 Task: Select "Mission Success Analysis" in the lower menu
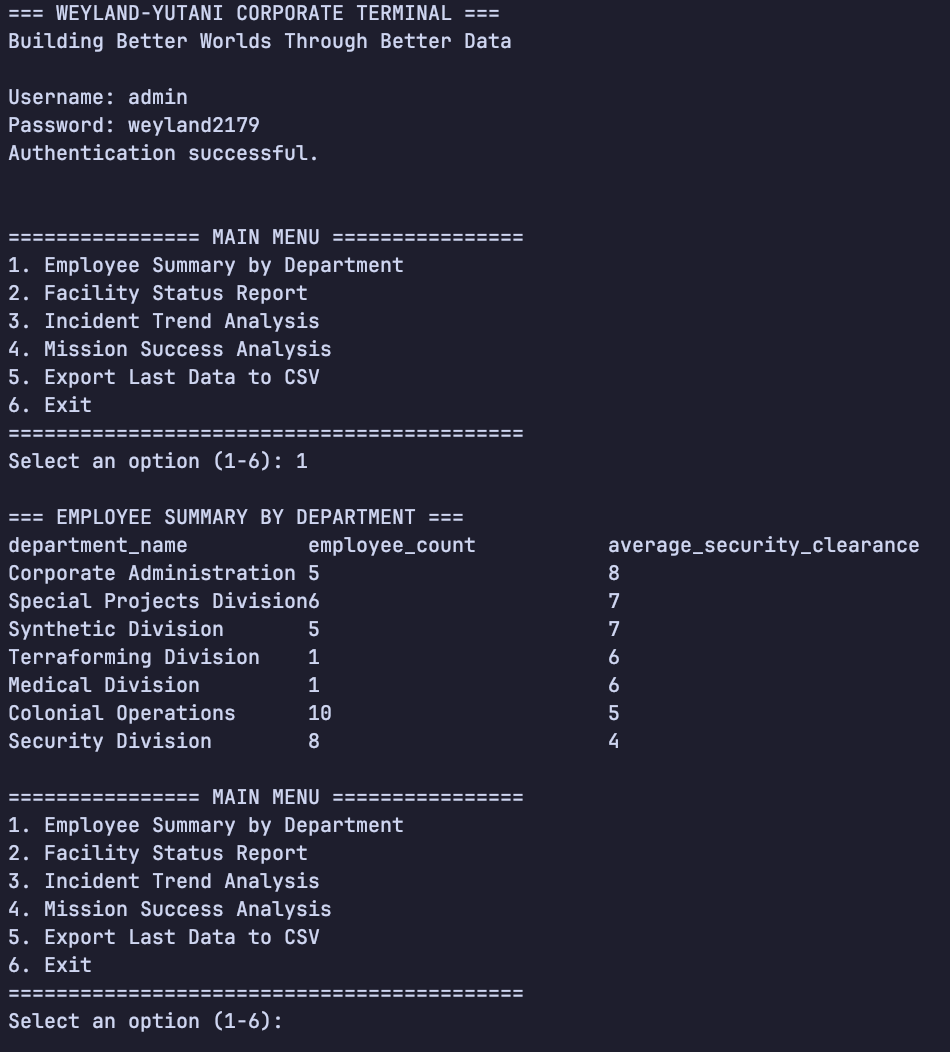pyautogui.click(x=188, y=909)
